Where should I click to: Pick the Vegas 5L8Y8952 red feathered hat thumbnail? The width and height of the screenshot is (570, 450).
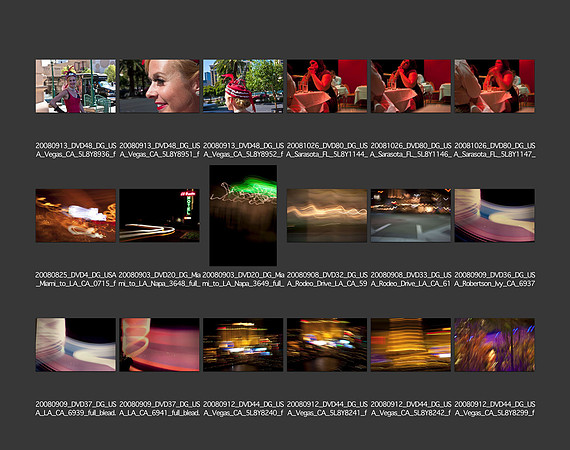click(x=243, y=86)
